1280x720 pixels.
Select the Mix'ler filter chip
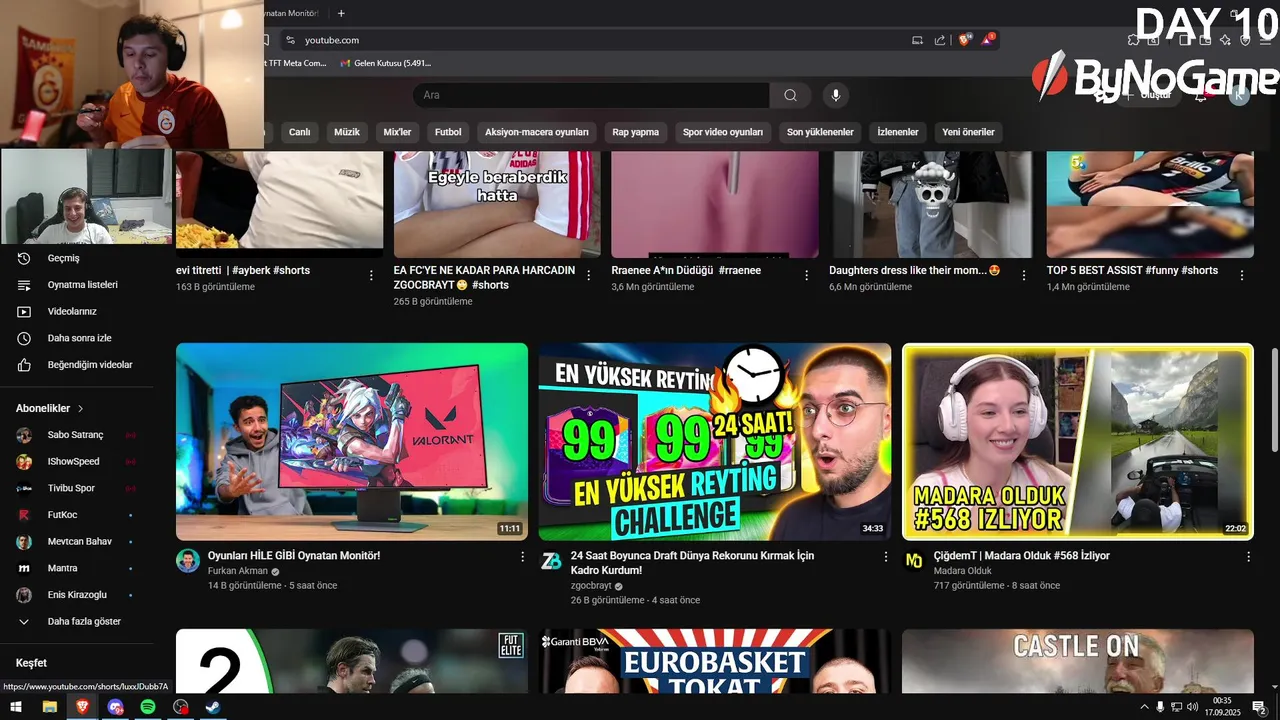pyautogui.click(x=397, y=132)
